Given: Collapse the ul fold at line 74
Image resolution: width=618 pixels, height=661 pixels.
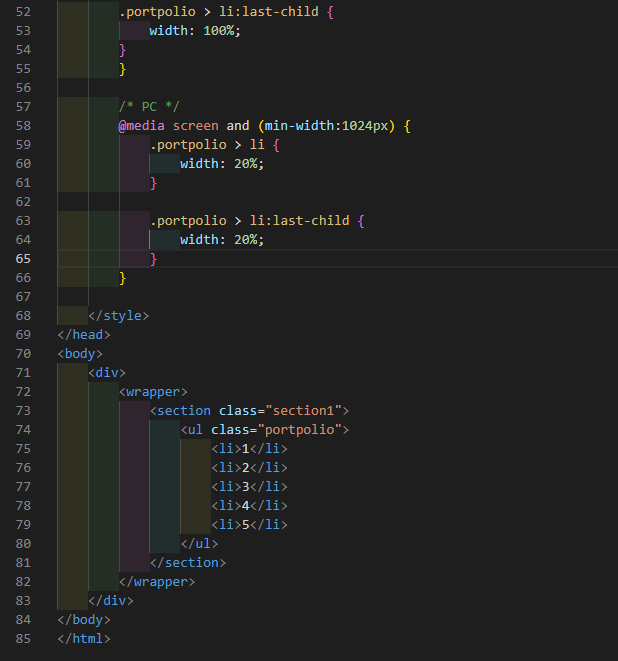Looking at the screenshot, I should click(46, 430).
